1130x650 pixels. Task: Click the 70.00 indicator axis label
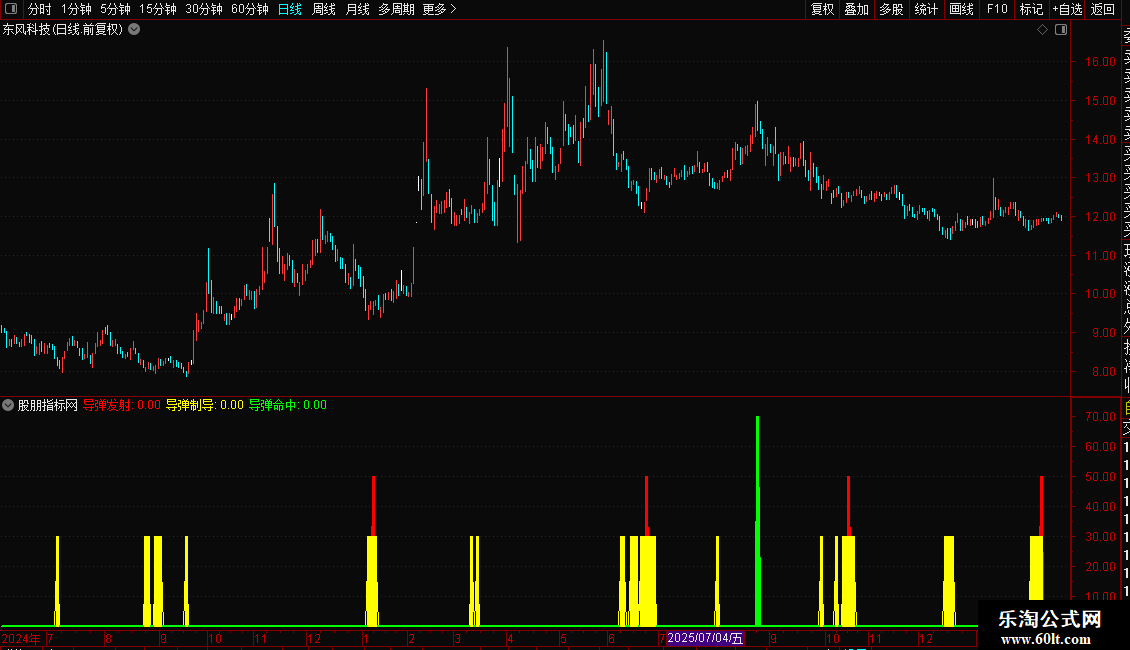1100,417
